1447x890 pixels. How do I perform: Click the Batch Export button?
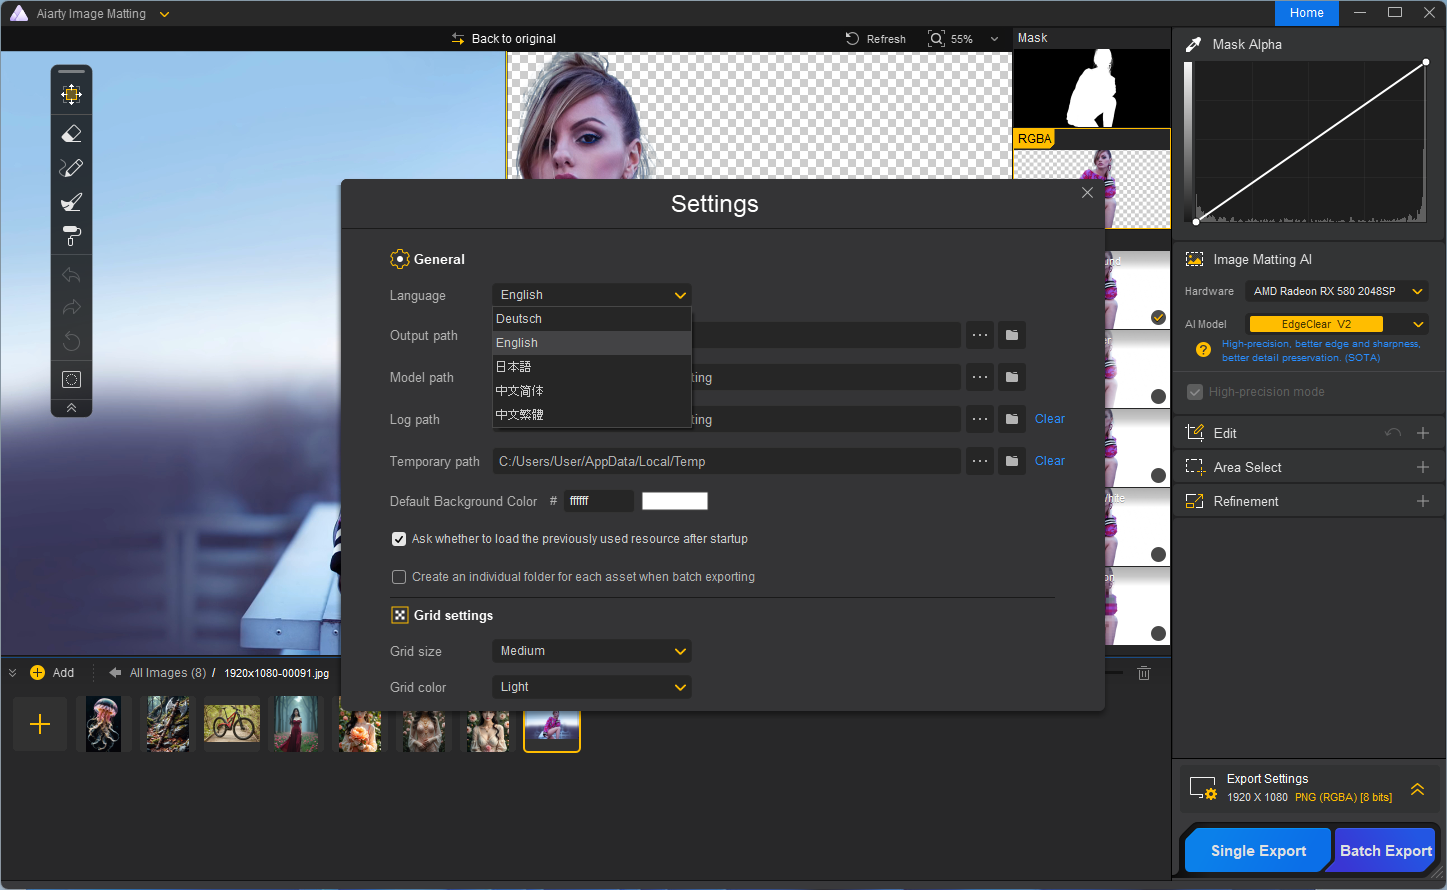tap(1385, 851)
